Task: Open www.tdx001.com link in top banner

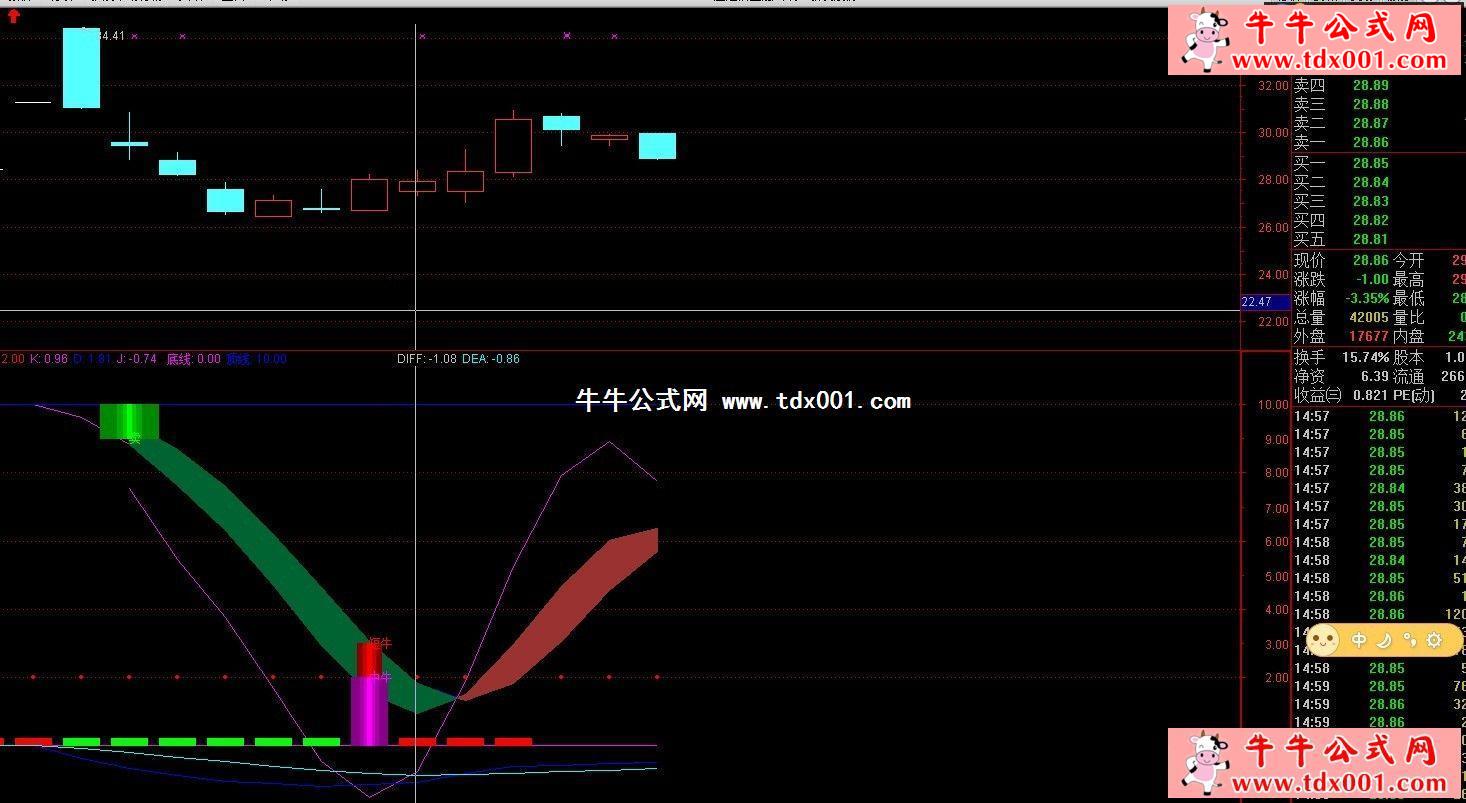Action: 1339,61
